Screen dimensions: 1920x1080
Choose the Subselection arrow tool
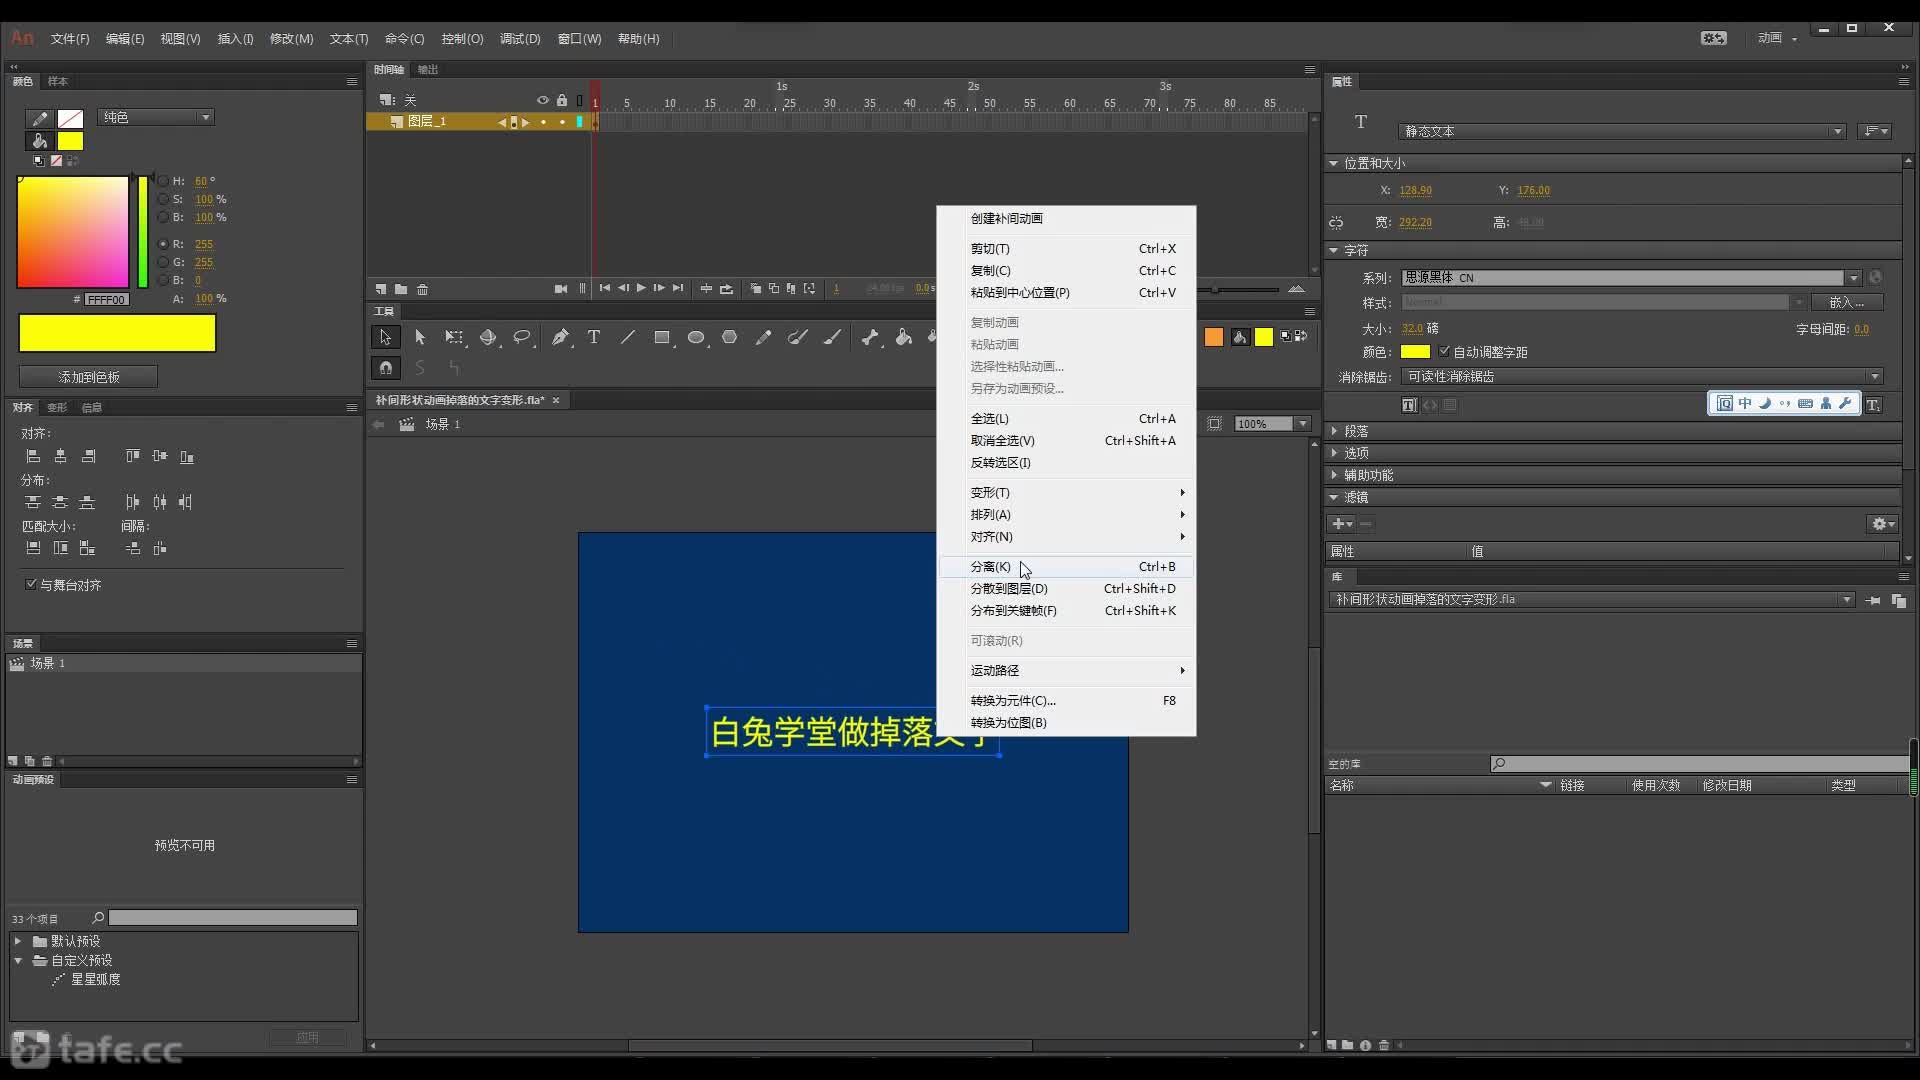click(420, 338)
